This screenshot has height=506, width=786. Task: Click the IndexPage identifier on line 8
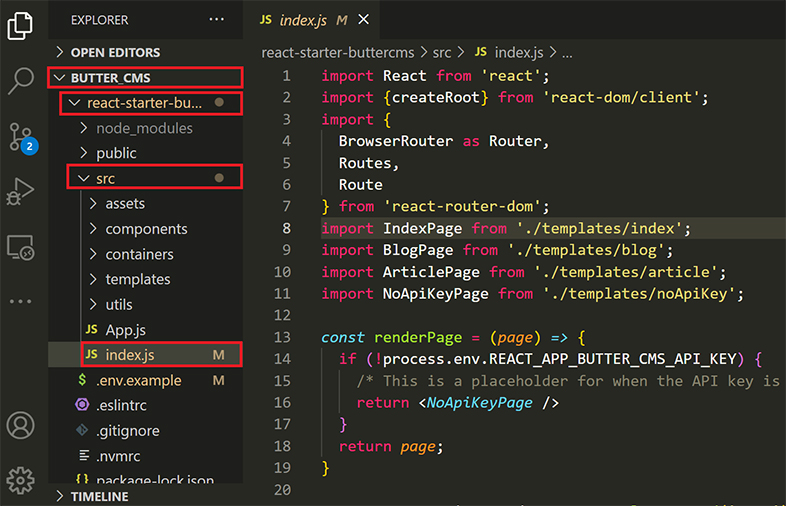(422, 229)
